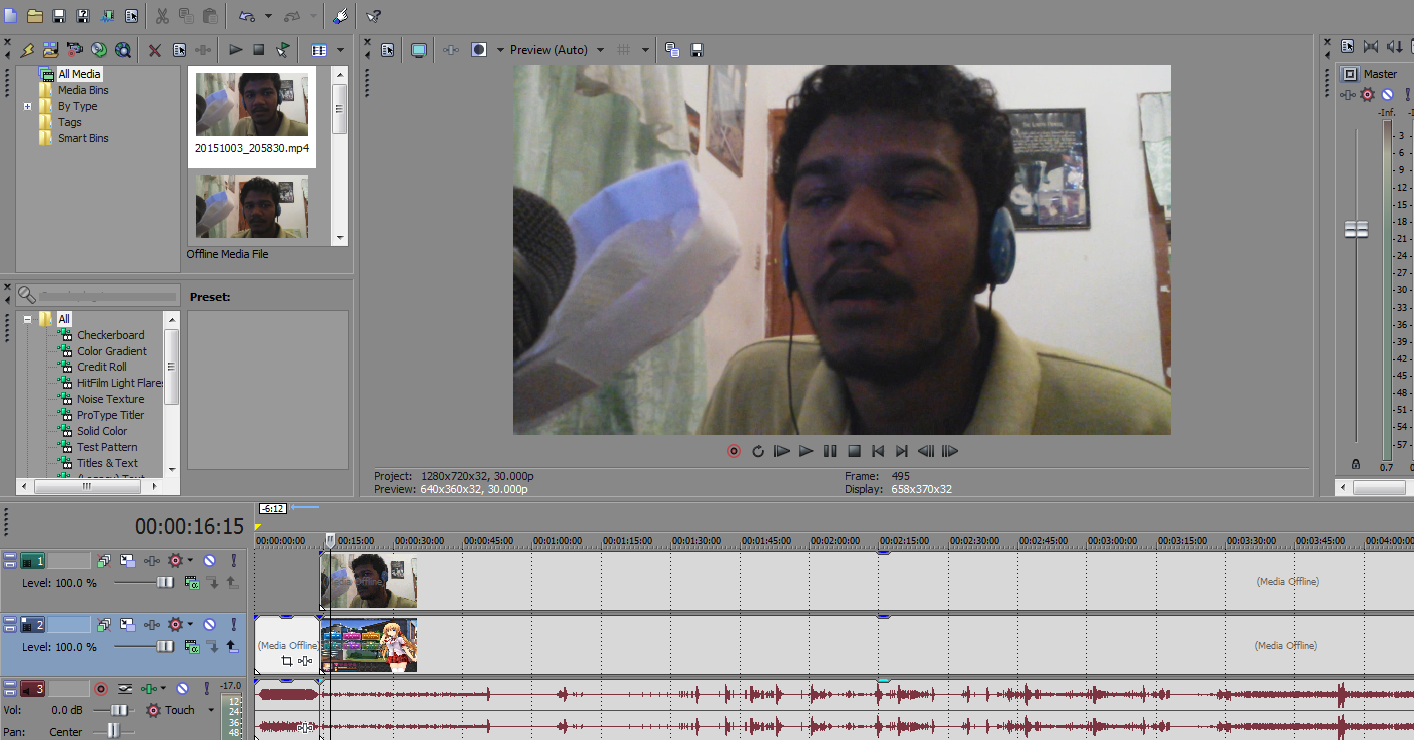
Task: Save the project
Action: (x=59, y=16)
